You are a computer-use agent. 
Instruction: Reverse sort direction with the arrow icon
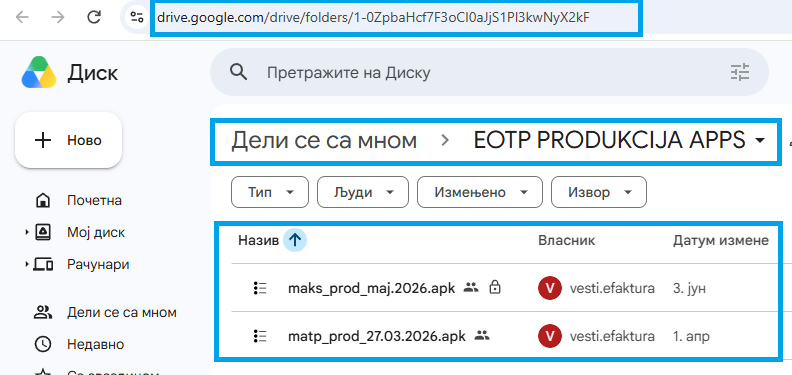[295, 241]
